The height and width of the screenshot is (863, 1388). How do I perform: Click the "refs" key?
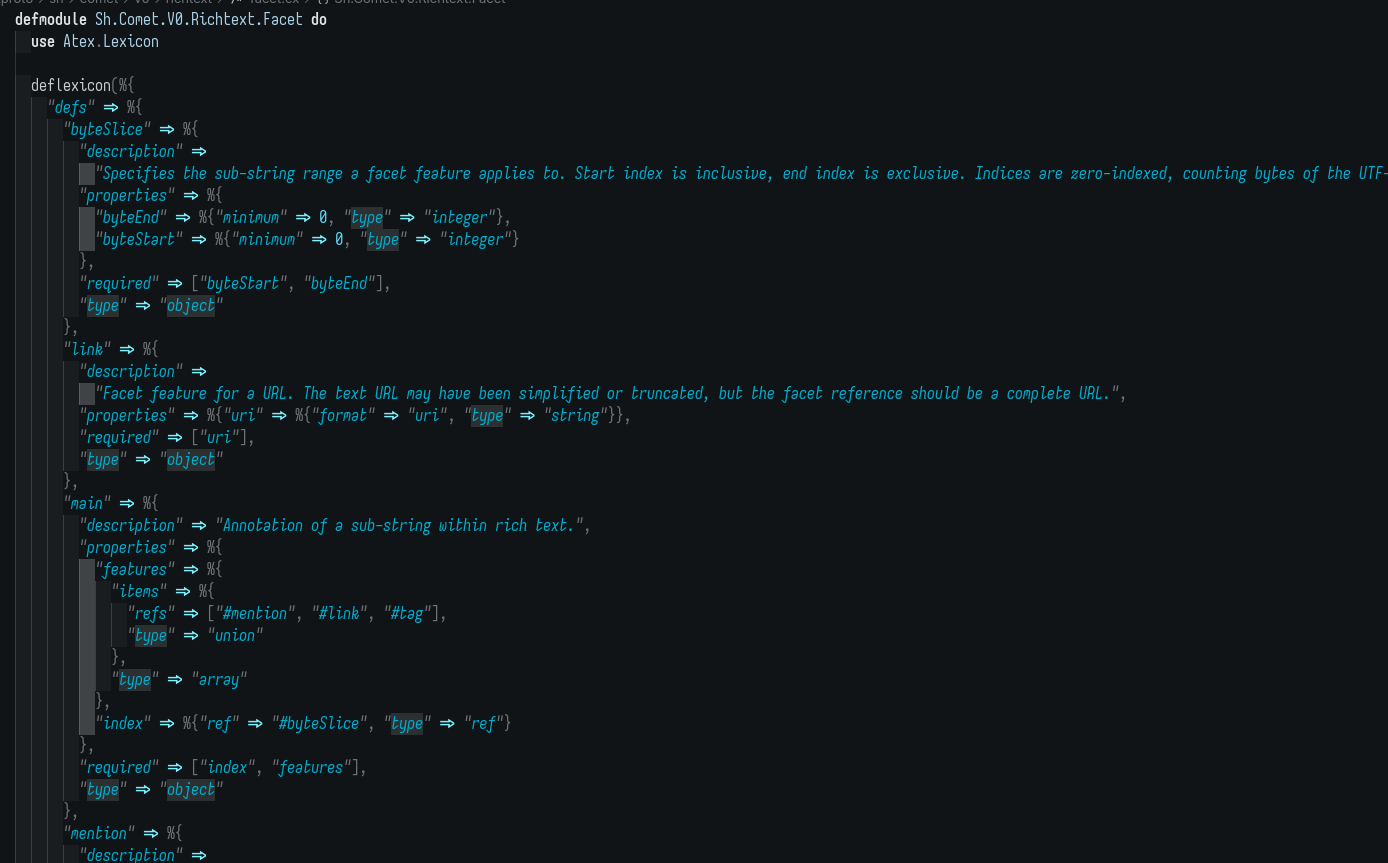pyautogui.click(x=151, y=613)
